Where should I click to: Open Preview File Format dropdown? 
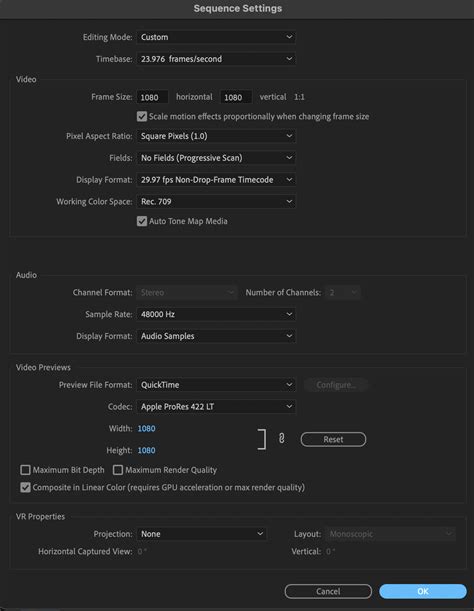(x=216, y=385)
